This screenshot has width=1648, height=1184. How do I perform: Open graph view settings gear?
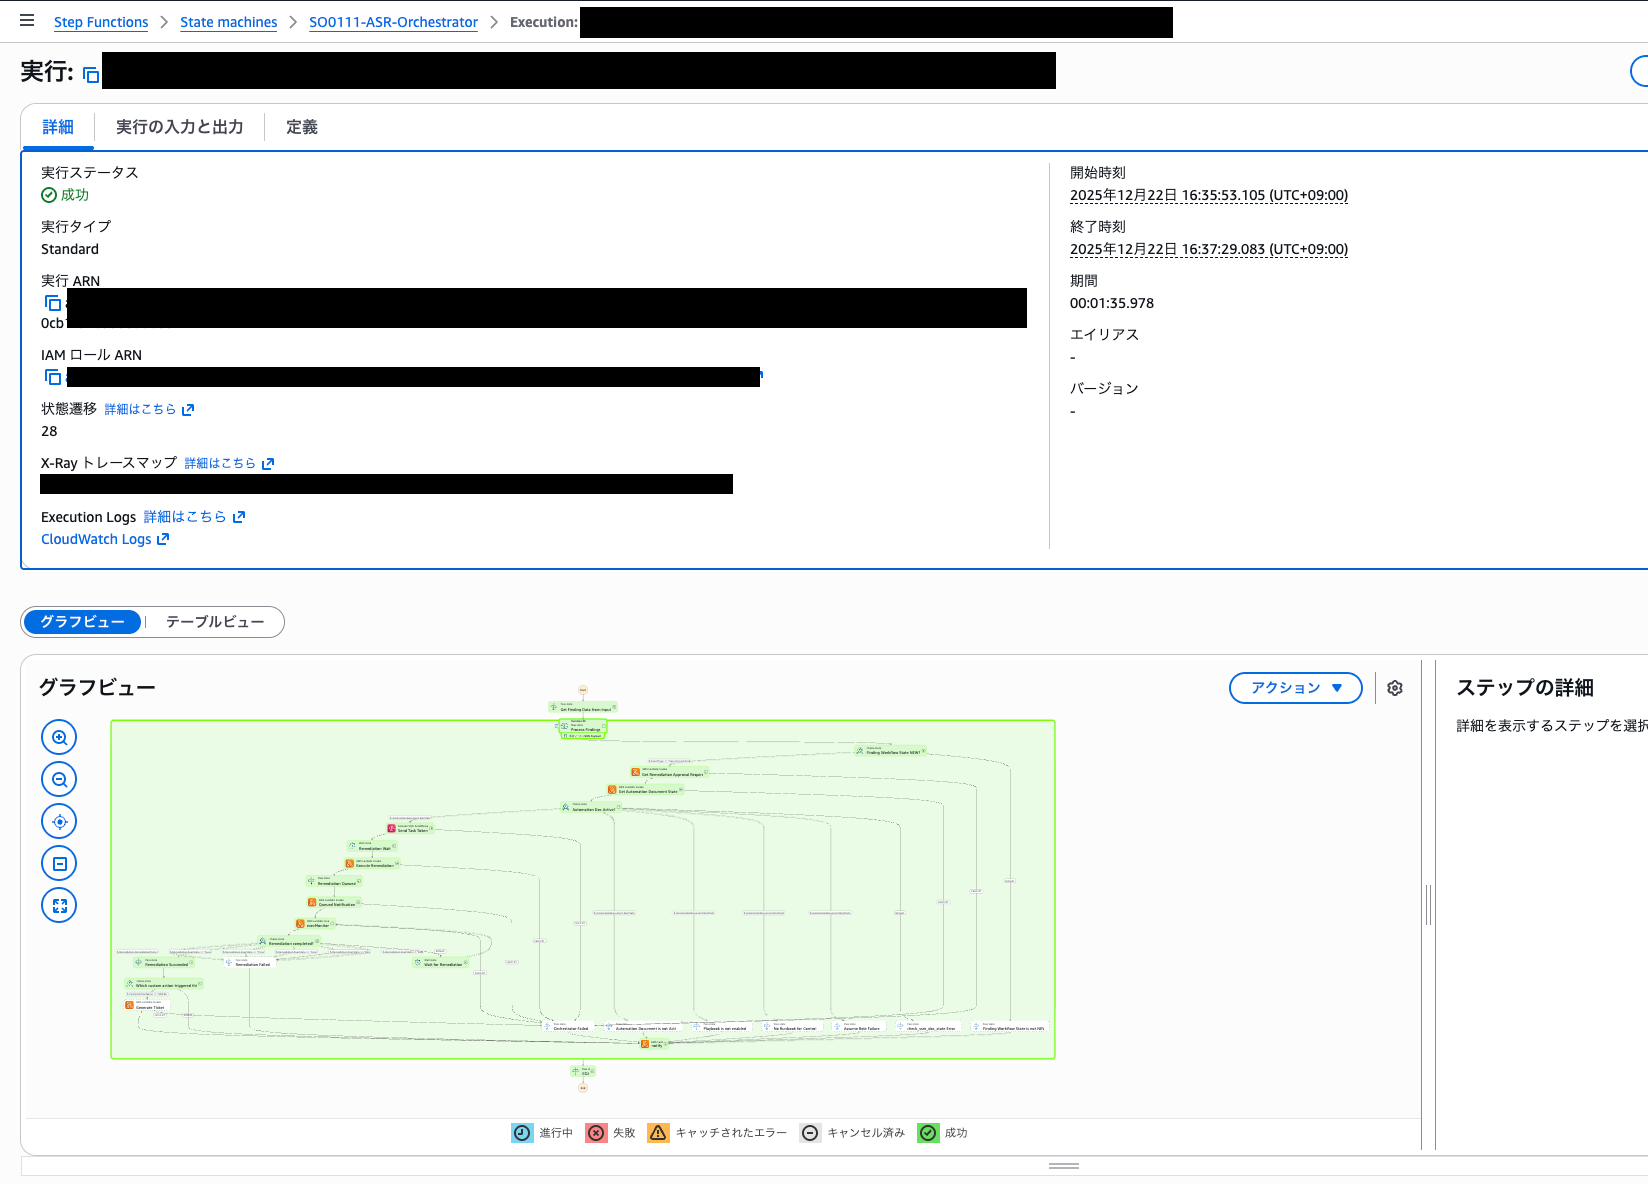1395,688
